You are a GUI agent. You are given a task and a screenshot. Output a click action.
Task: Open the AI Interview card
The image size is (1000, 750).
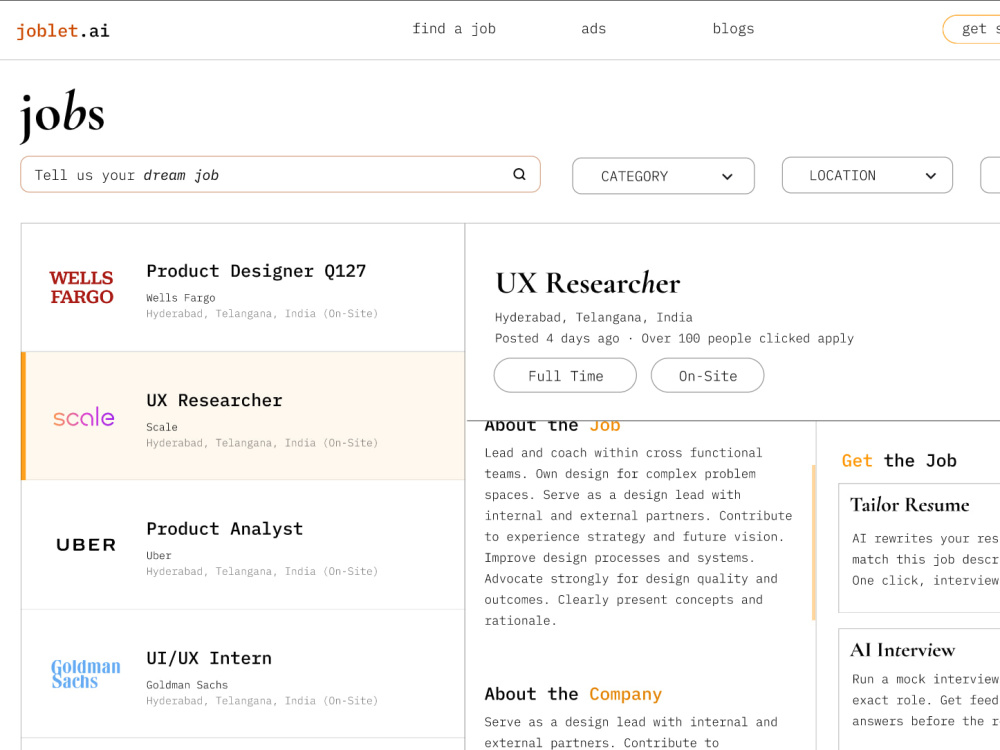[x=919, y=689]
